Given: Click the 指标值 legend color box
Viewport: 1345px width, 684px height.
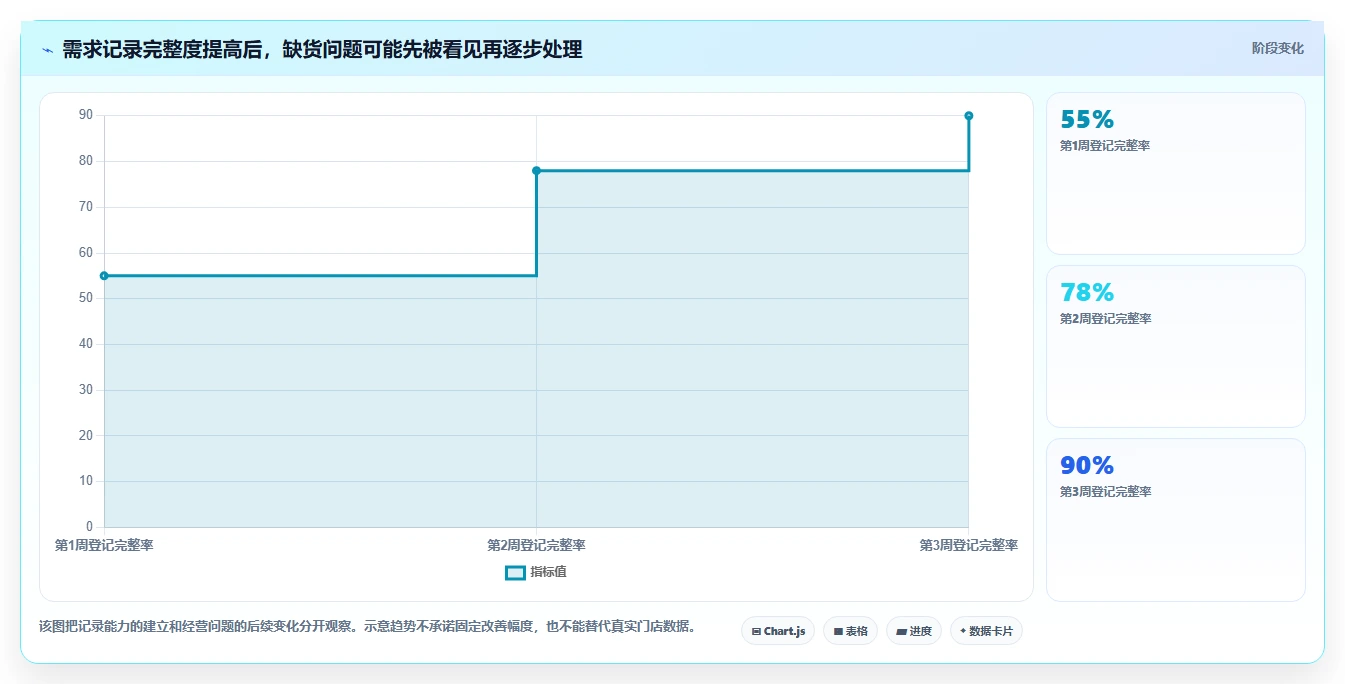Looking at the screenshot, I should click(x=515, y=573).
